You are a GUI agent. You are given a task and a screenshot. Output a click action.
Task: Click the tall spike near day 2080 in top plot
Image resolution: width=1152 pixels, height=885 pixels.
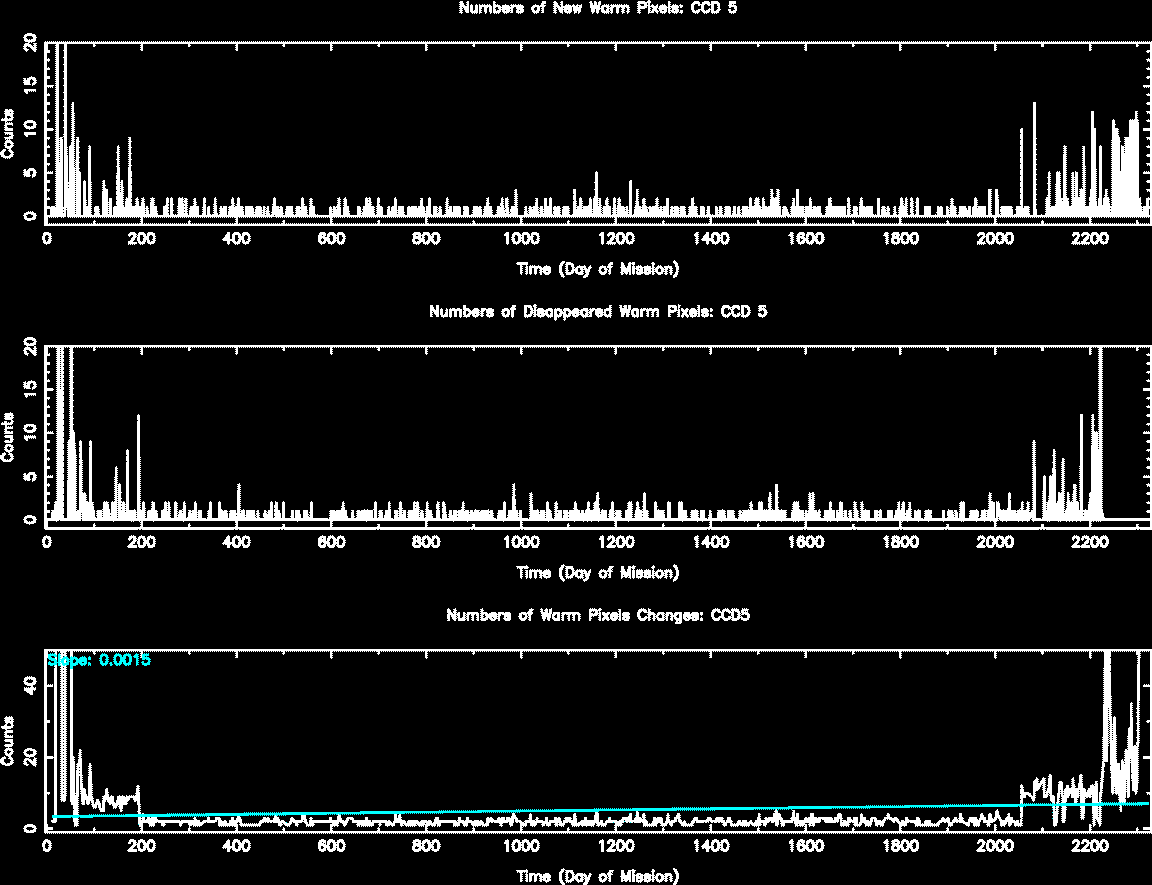tap(1034, 158)
